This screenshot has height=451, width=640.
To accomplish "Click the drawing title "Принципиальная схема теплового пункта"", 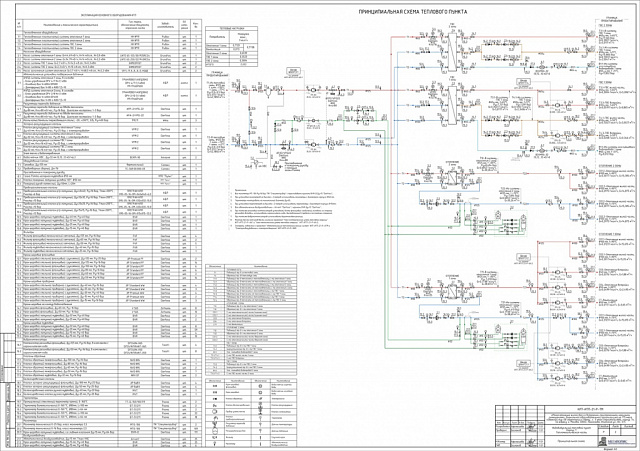I will click(413, 12).
